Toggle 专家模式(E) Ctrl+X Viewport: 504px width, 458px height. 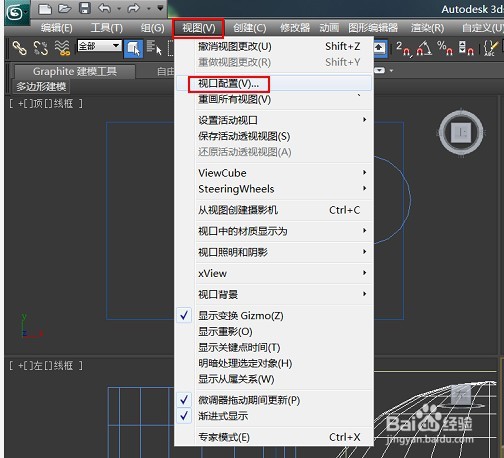[x=273, y=437]
